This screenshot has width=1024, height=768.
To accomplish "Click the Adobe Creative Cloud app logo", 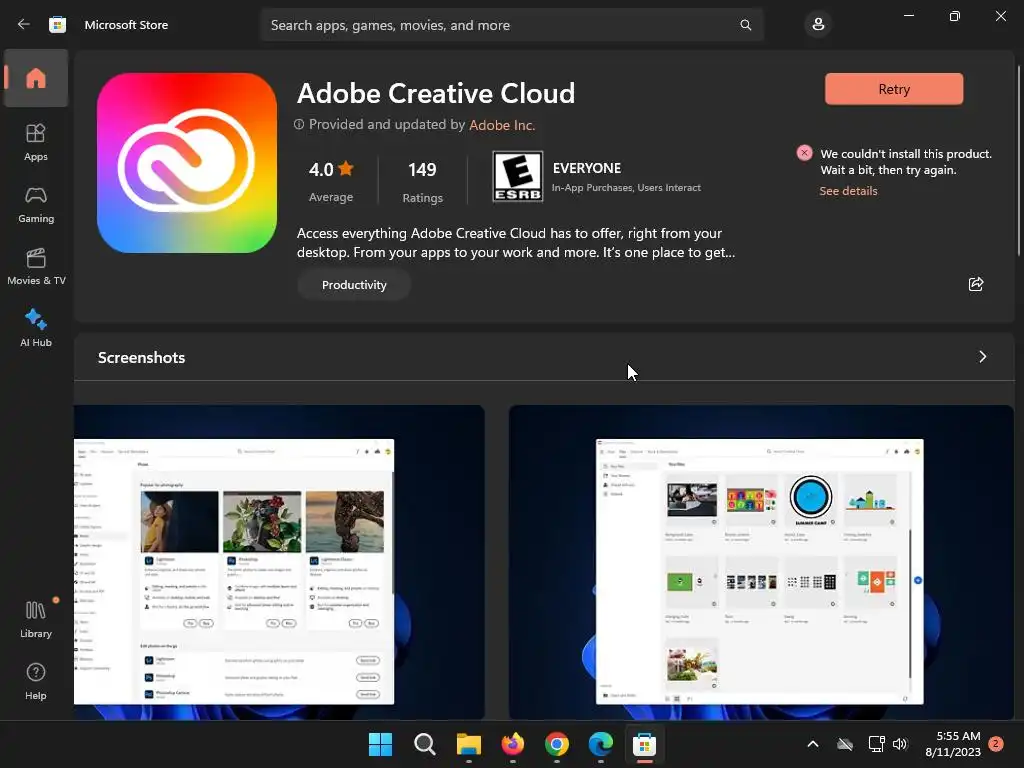I will click(187, 163).
